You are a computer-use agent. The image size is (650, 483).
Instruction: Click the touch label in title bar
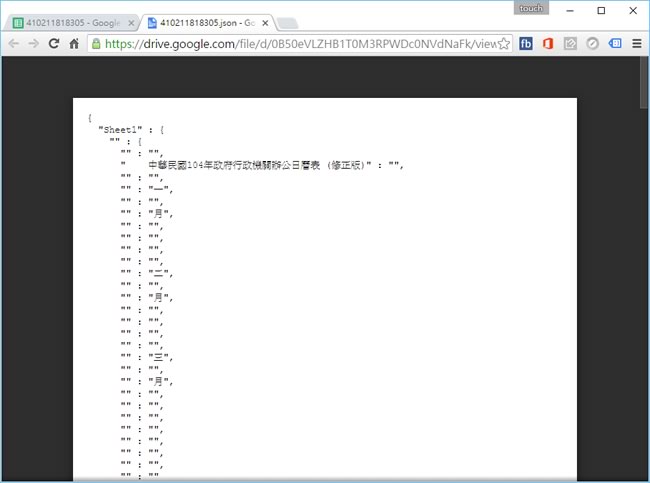coord(531,8)
